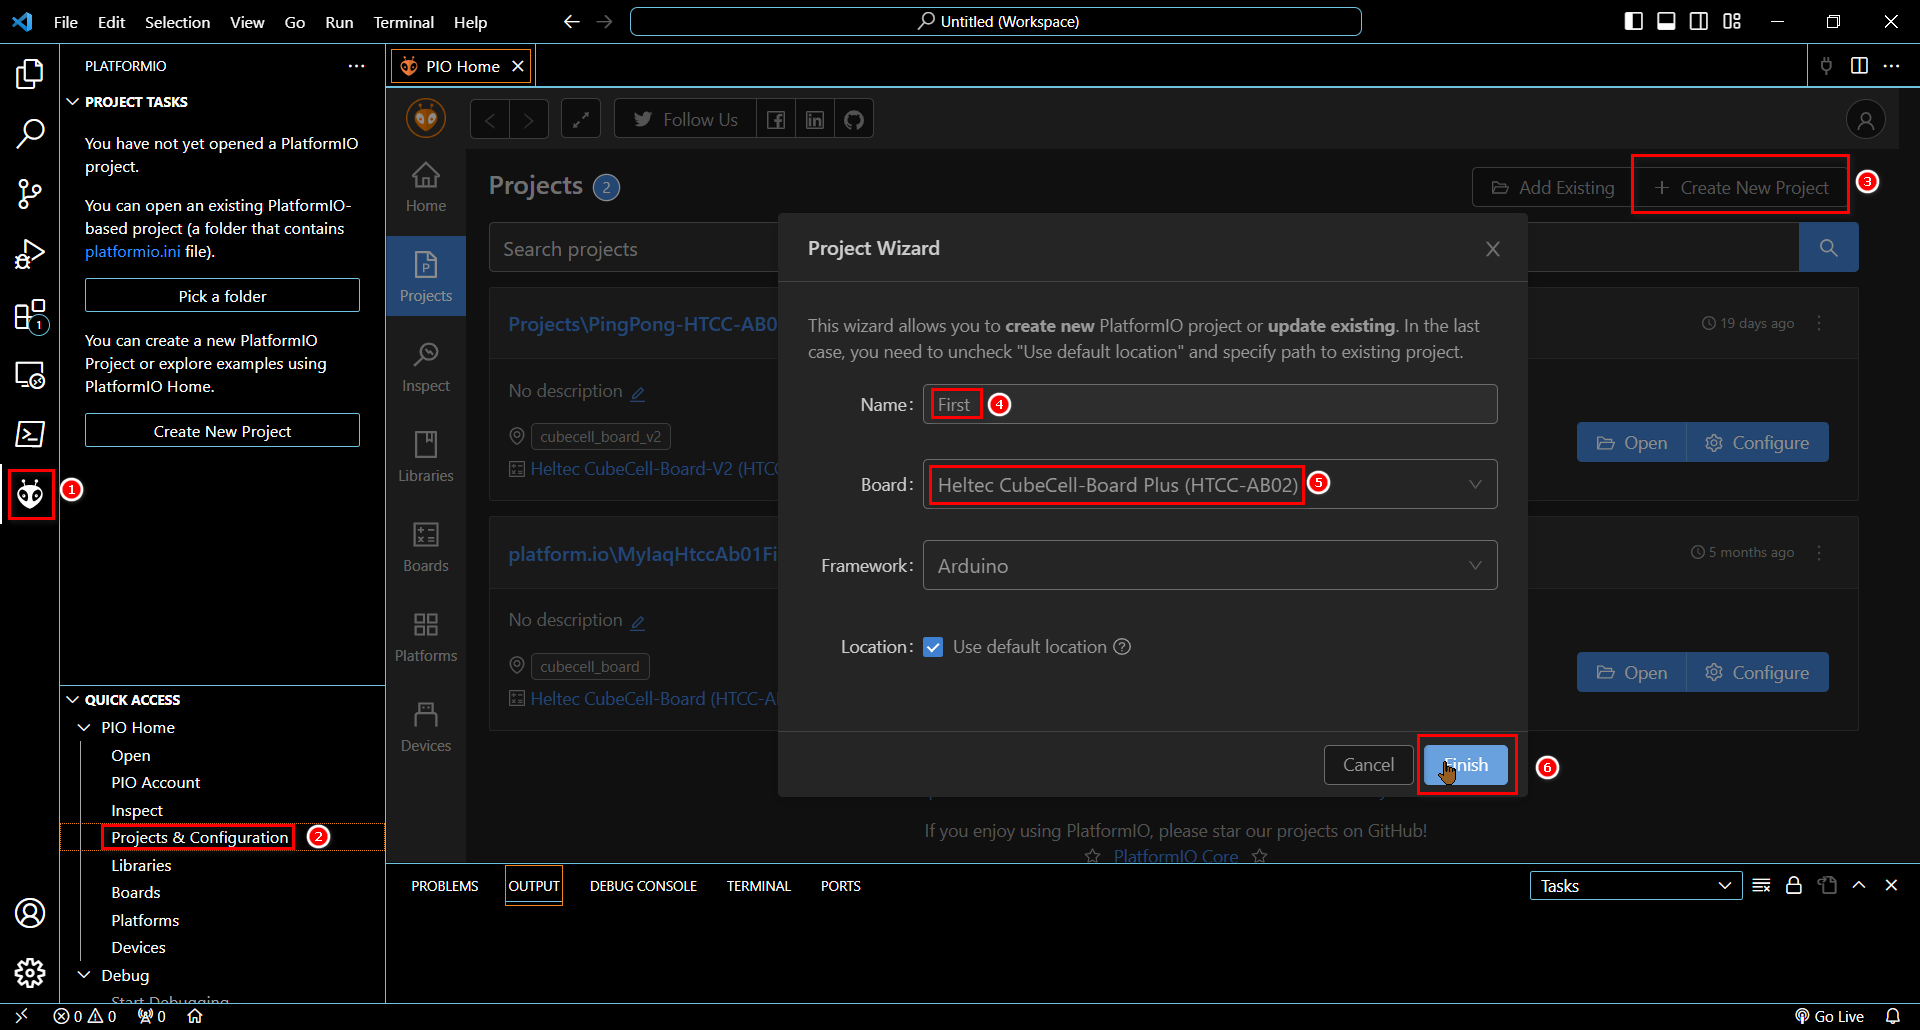The height and width of the screenshot is (1030, 1920).
Task: Split the editor to the right
Action: [x=1859, y=66]
